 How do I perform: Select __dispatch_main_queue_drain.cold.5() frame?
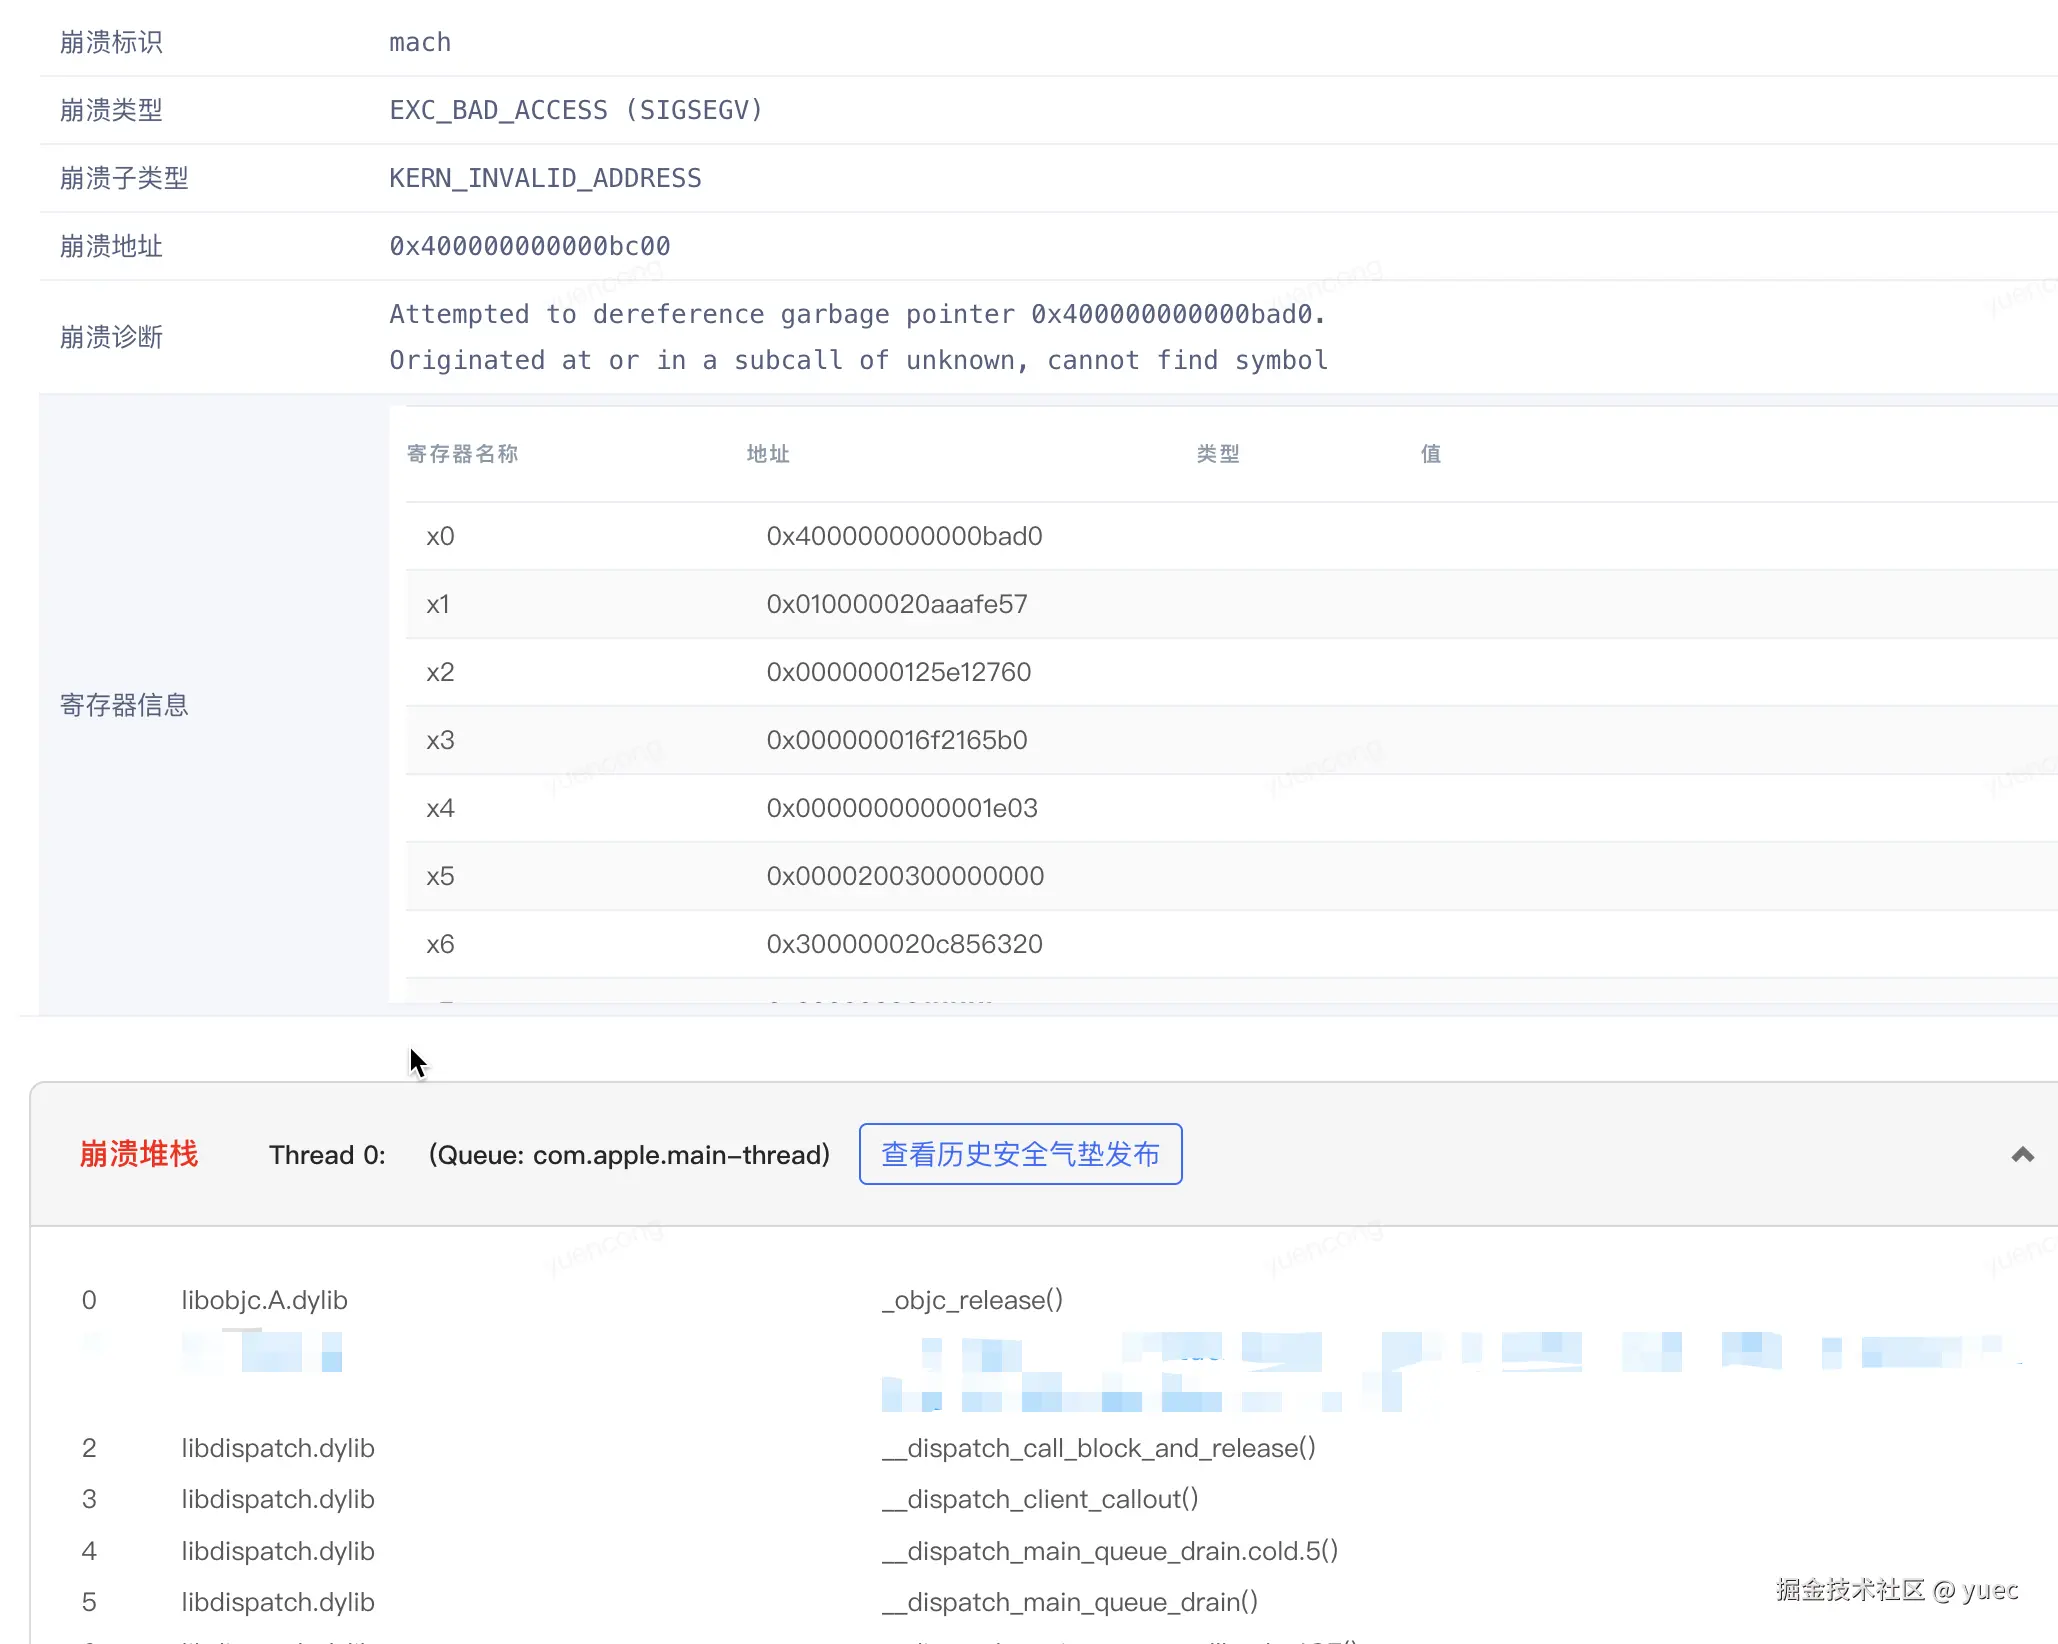(x=1110, y=1551)
